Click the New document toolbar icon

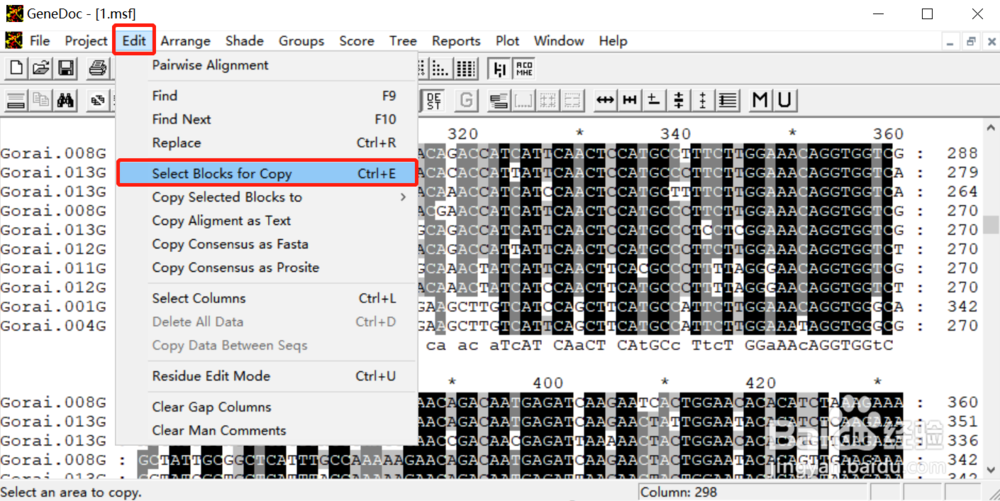pyautogui.click(x=16, y=68)
